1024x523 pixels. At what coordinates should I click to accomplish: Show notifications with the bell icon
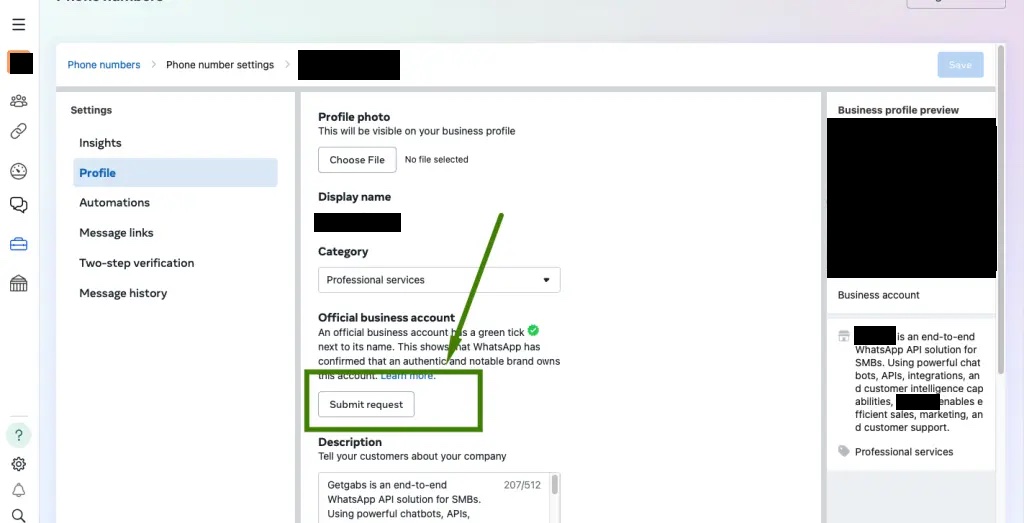point(19,490)
